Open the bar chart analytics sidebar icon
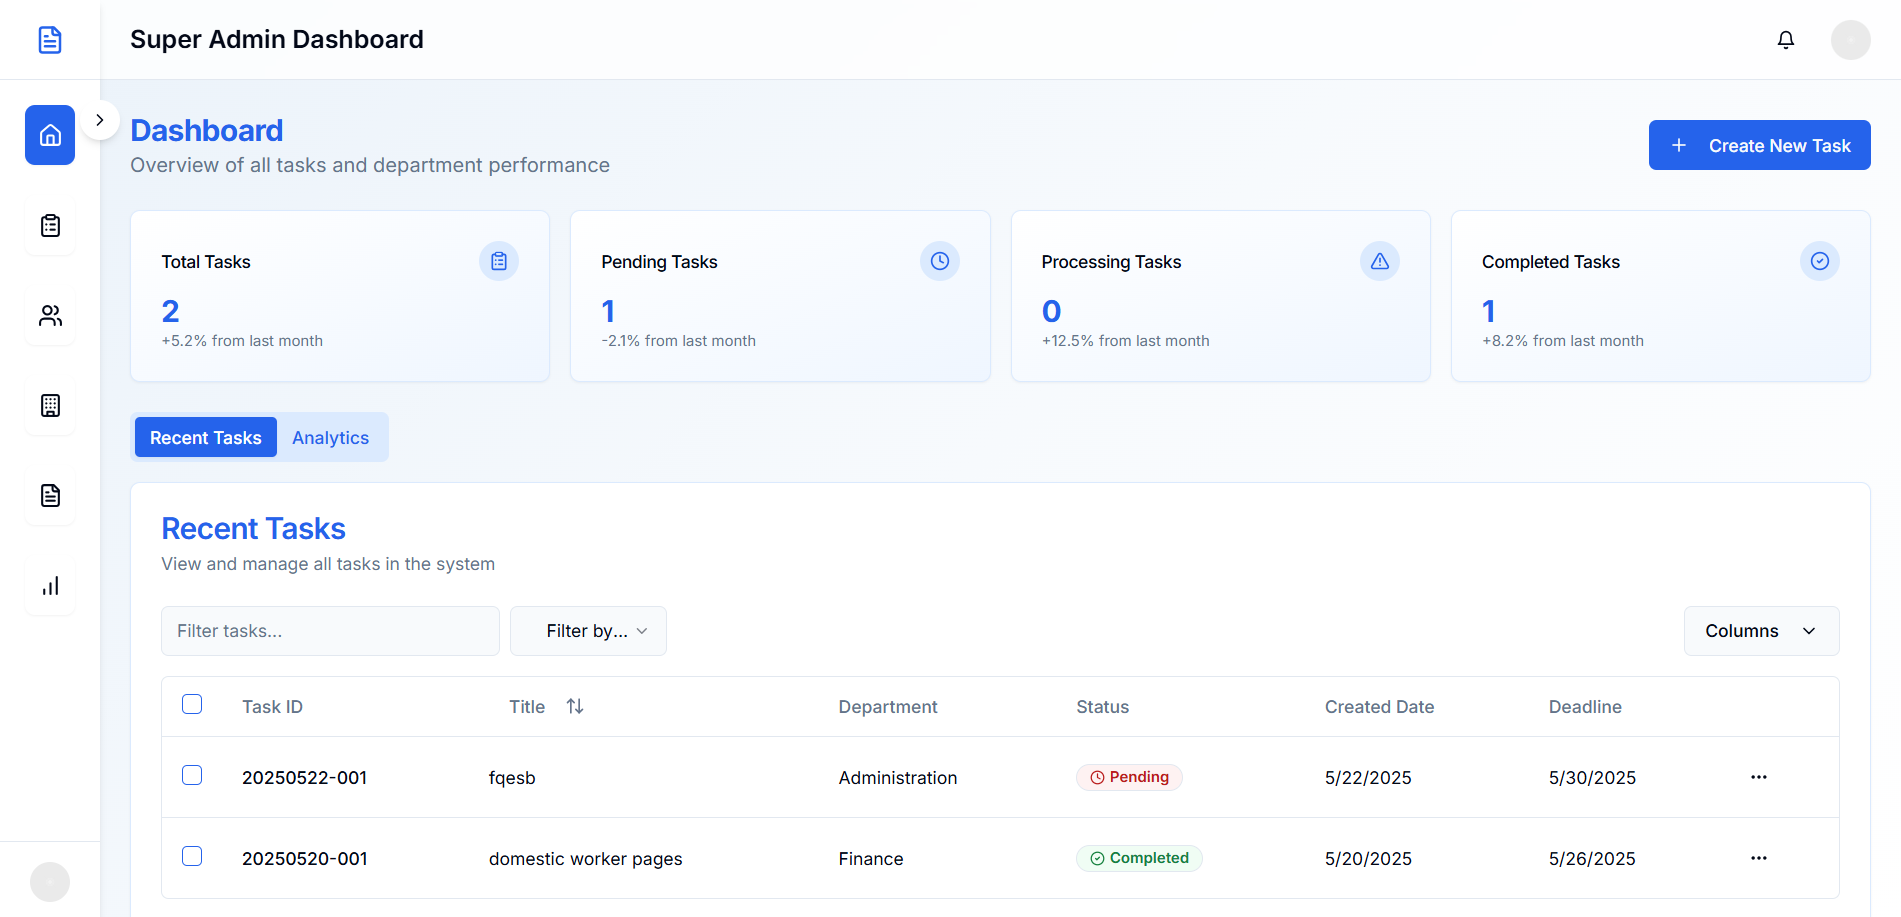The width and height of the screenshot is (1901, 917). 50,585
